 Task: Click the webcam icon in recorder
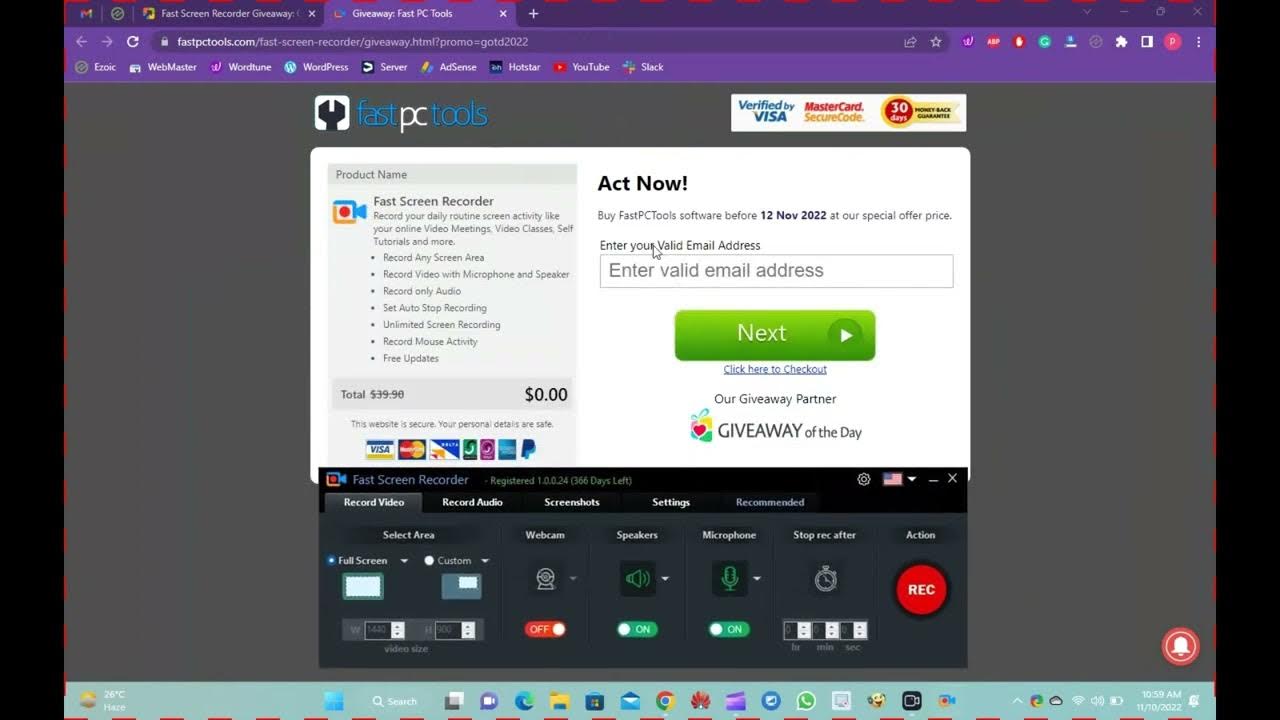coord(545,579)
